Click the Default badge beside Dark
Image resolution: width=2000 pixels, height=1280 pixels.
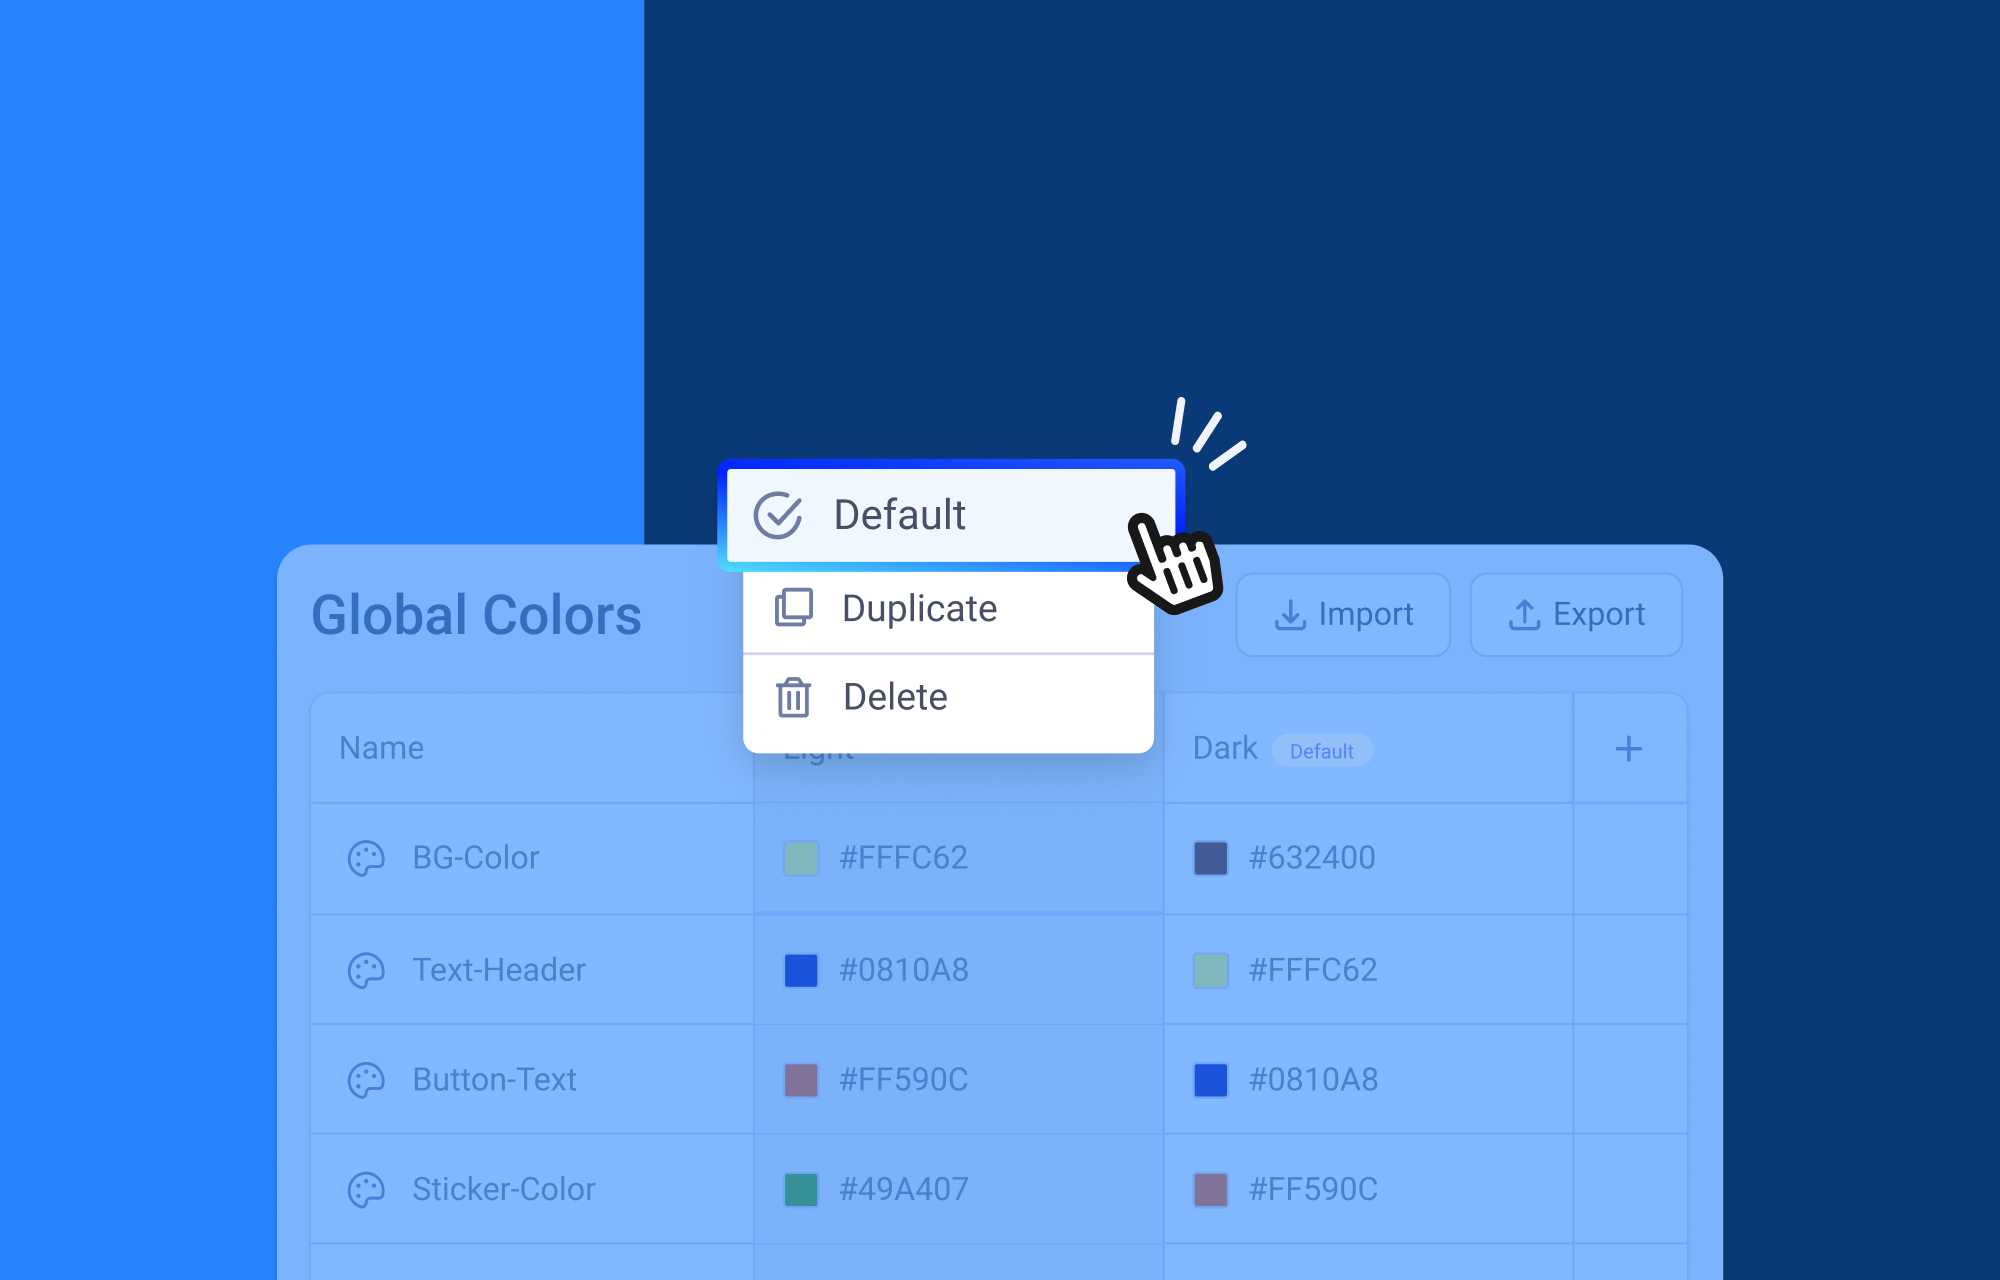click(x=1321, y=751)
